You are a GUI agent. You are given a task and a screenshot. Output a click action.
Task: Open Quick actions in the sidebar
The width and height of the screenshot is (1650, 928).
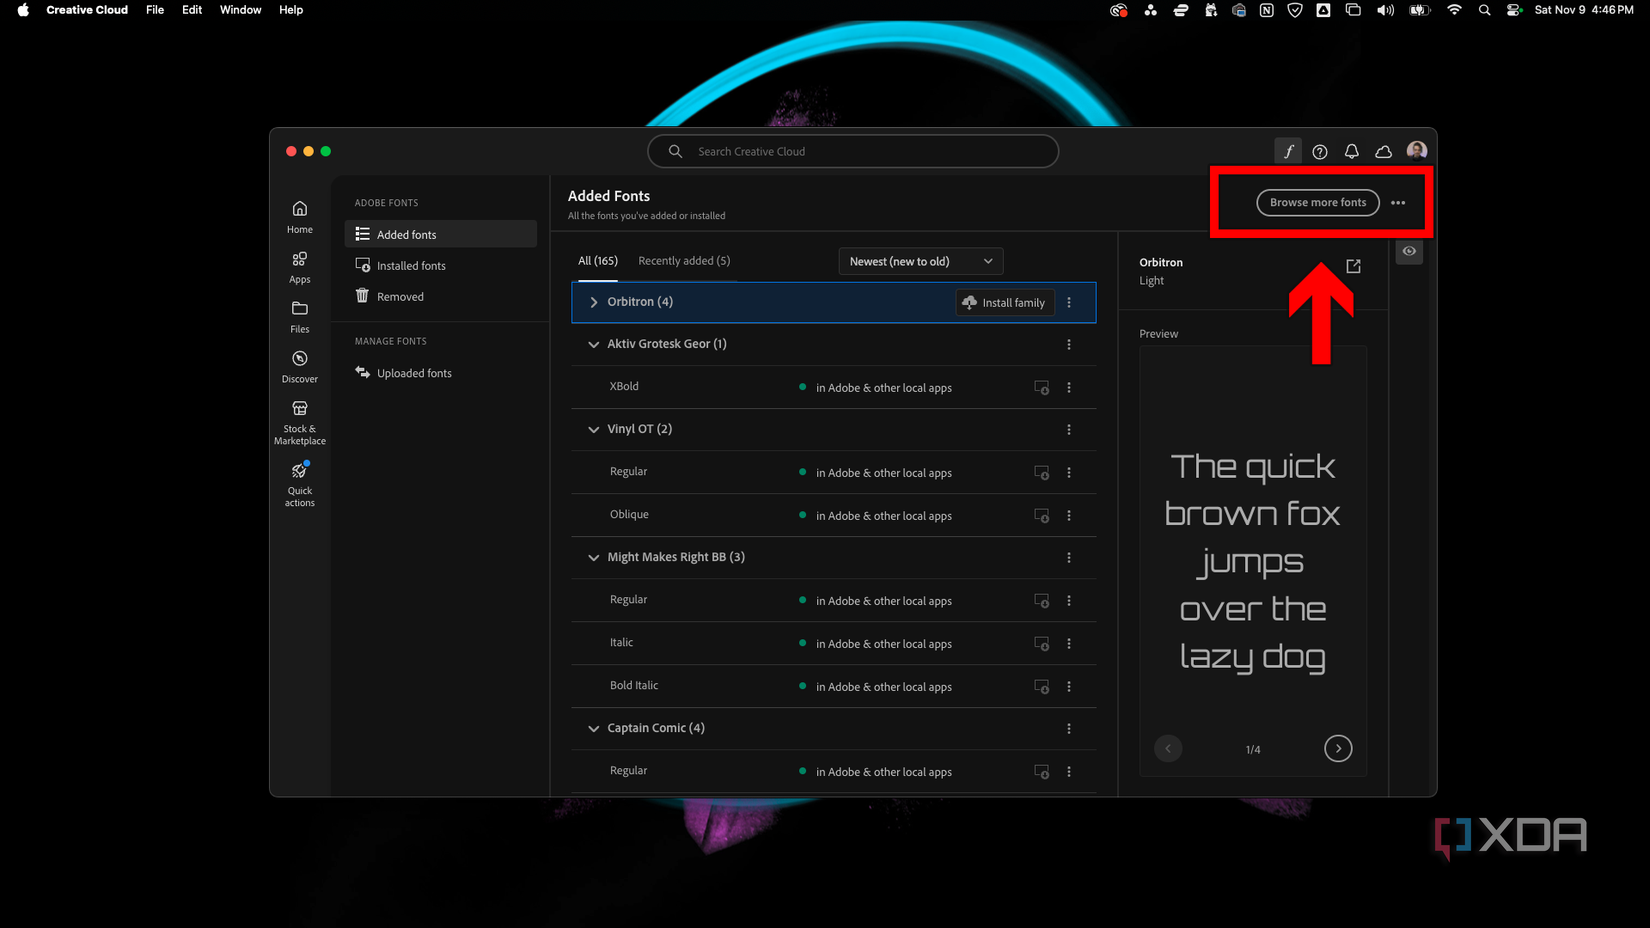299,484
